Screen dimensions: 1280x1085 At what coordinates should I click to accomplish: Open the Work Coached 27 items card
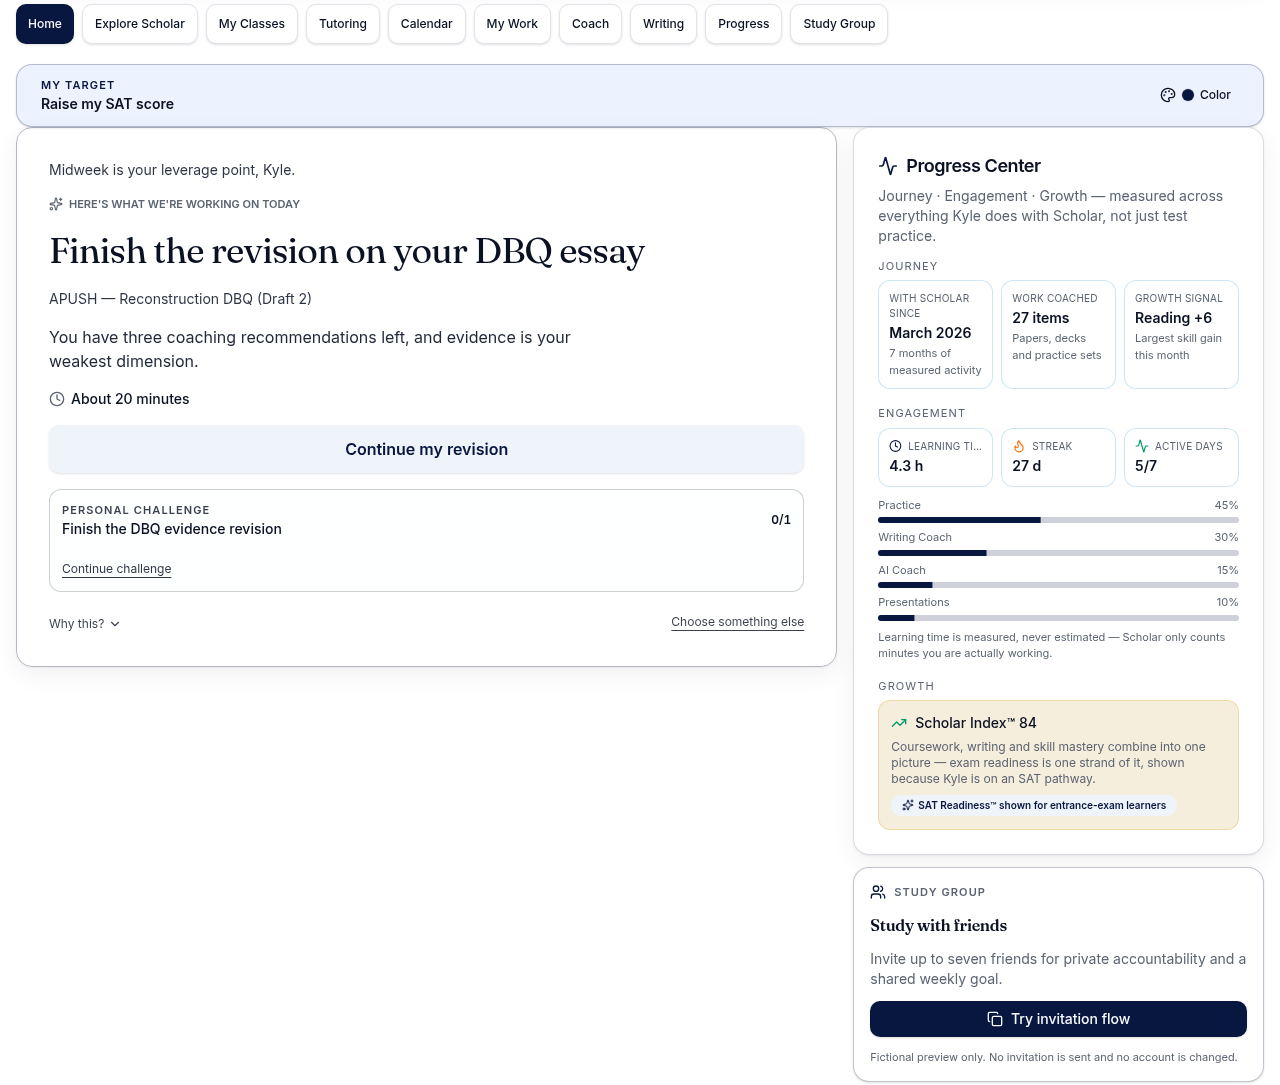tap(1058, 334)
